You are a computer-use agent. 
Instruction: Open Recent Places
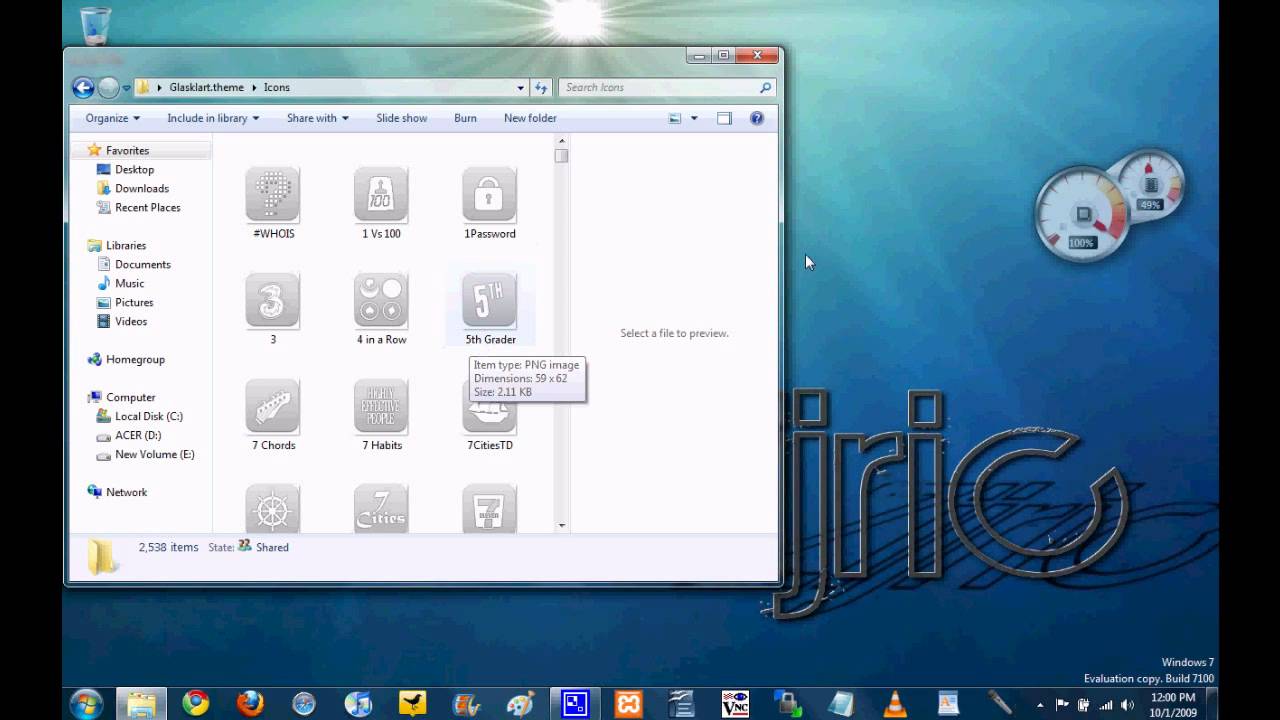point(147,207)
